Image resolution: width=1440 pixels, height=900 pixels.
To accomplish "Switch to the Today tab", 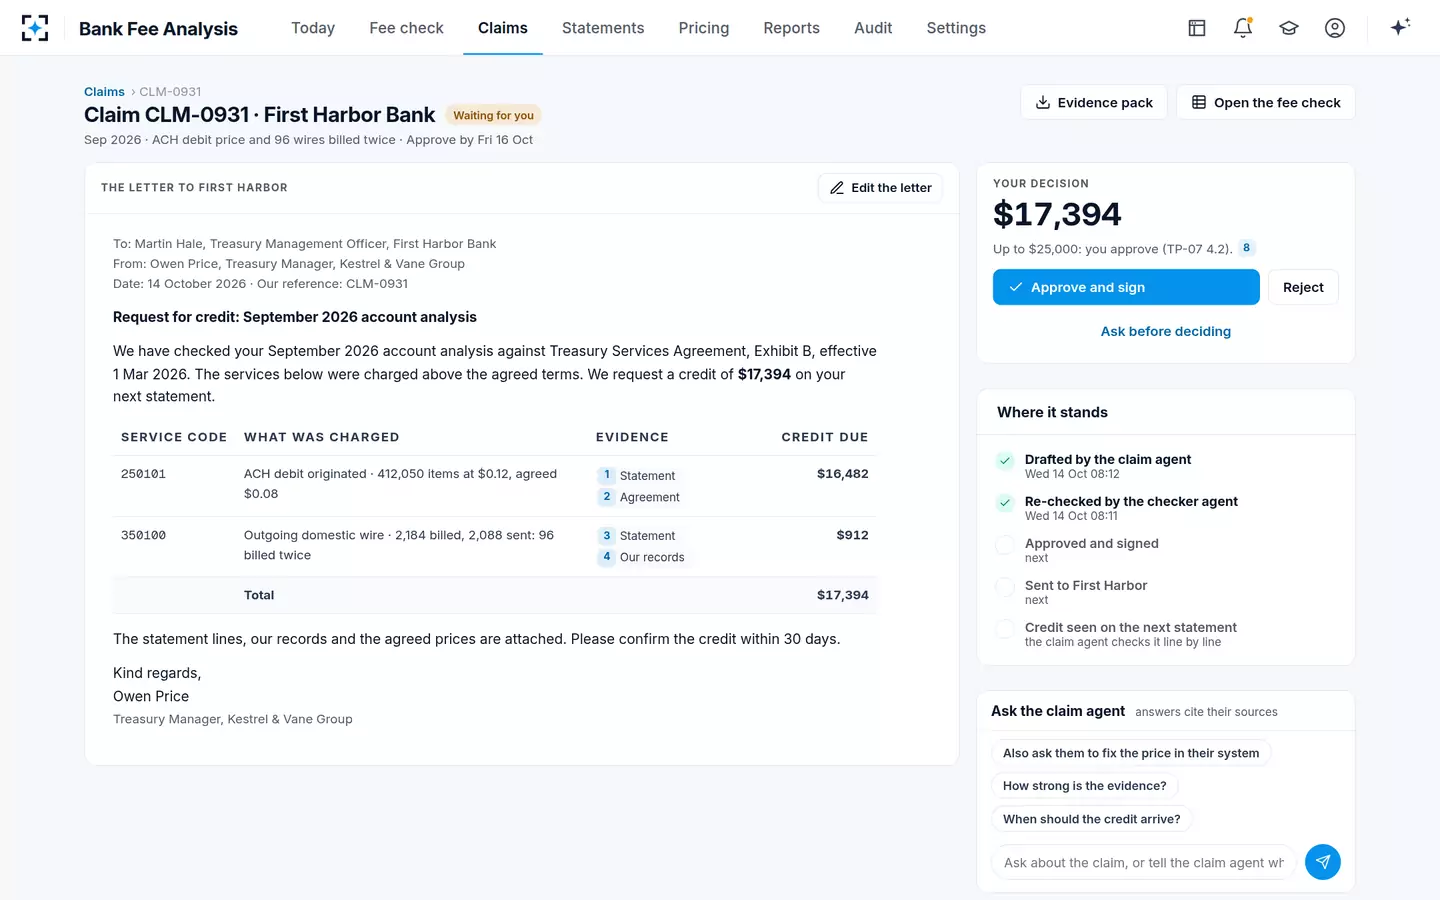I will pos(313,28).
